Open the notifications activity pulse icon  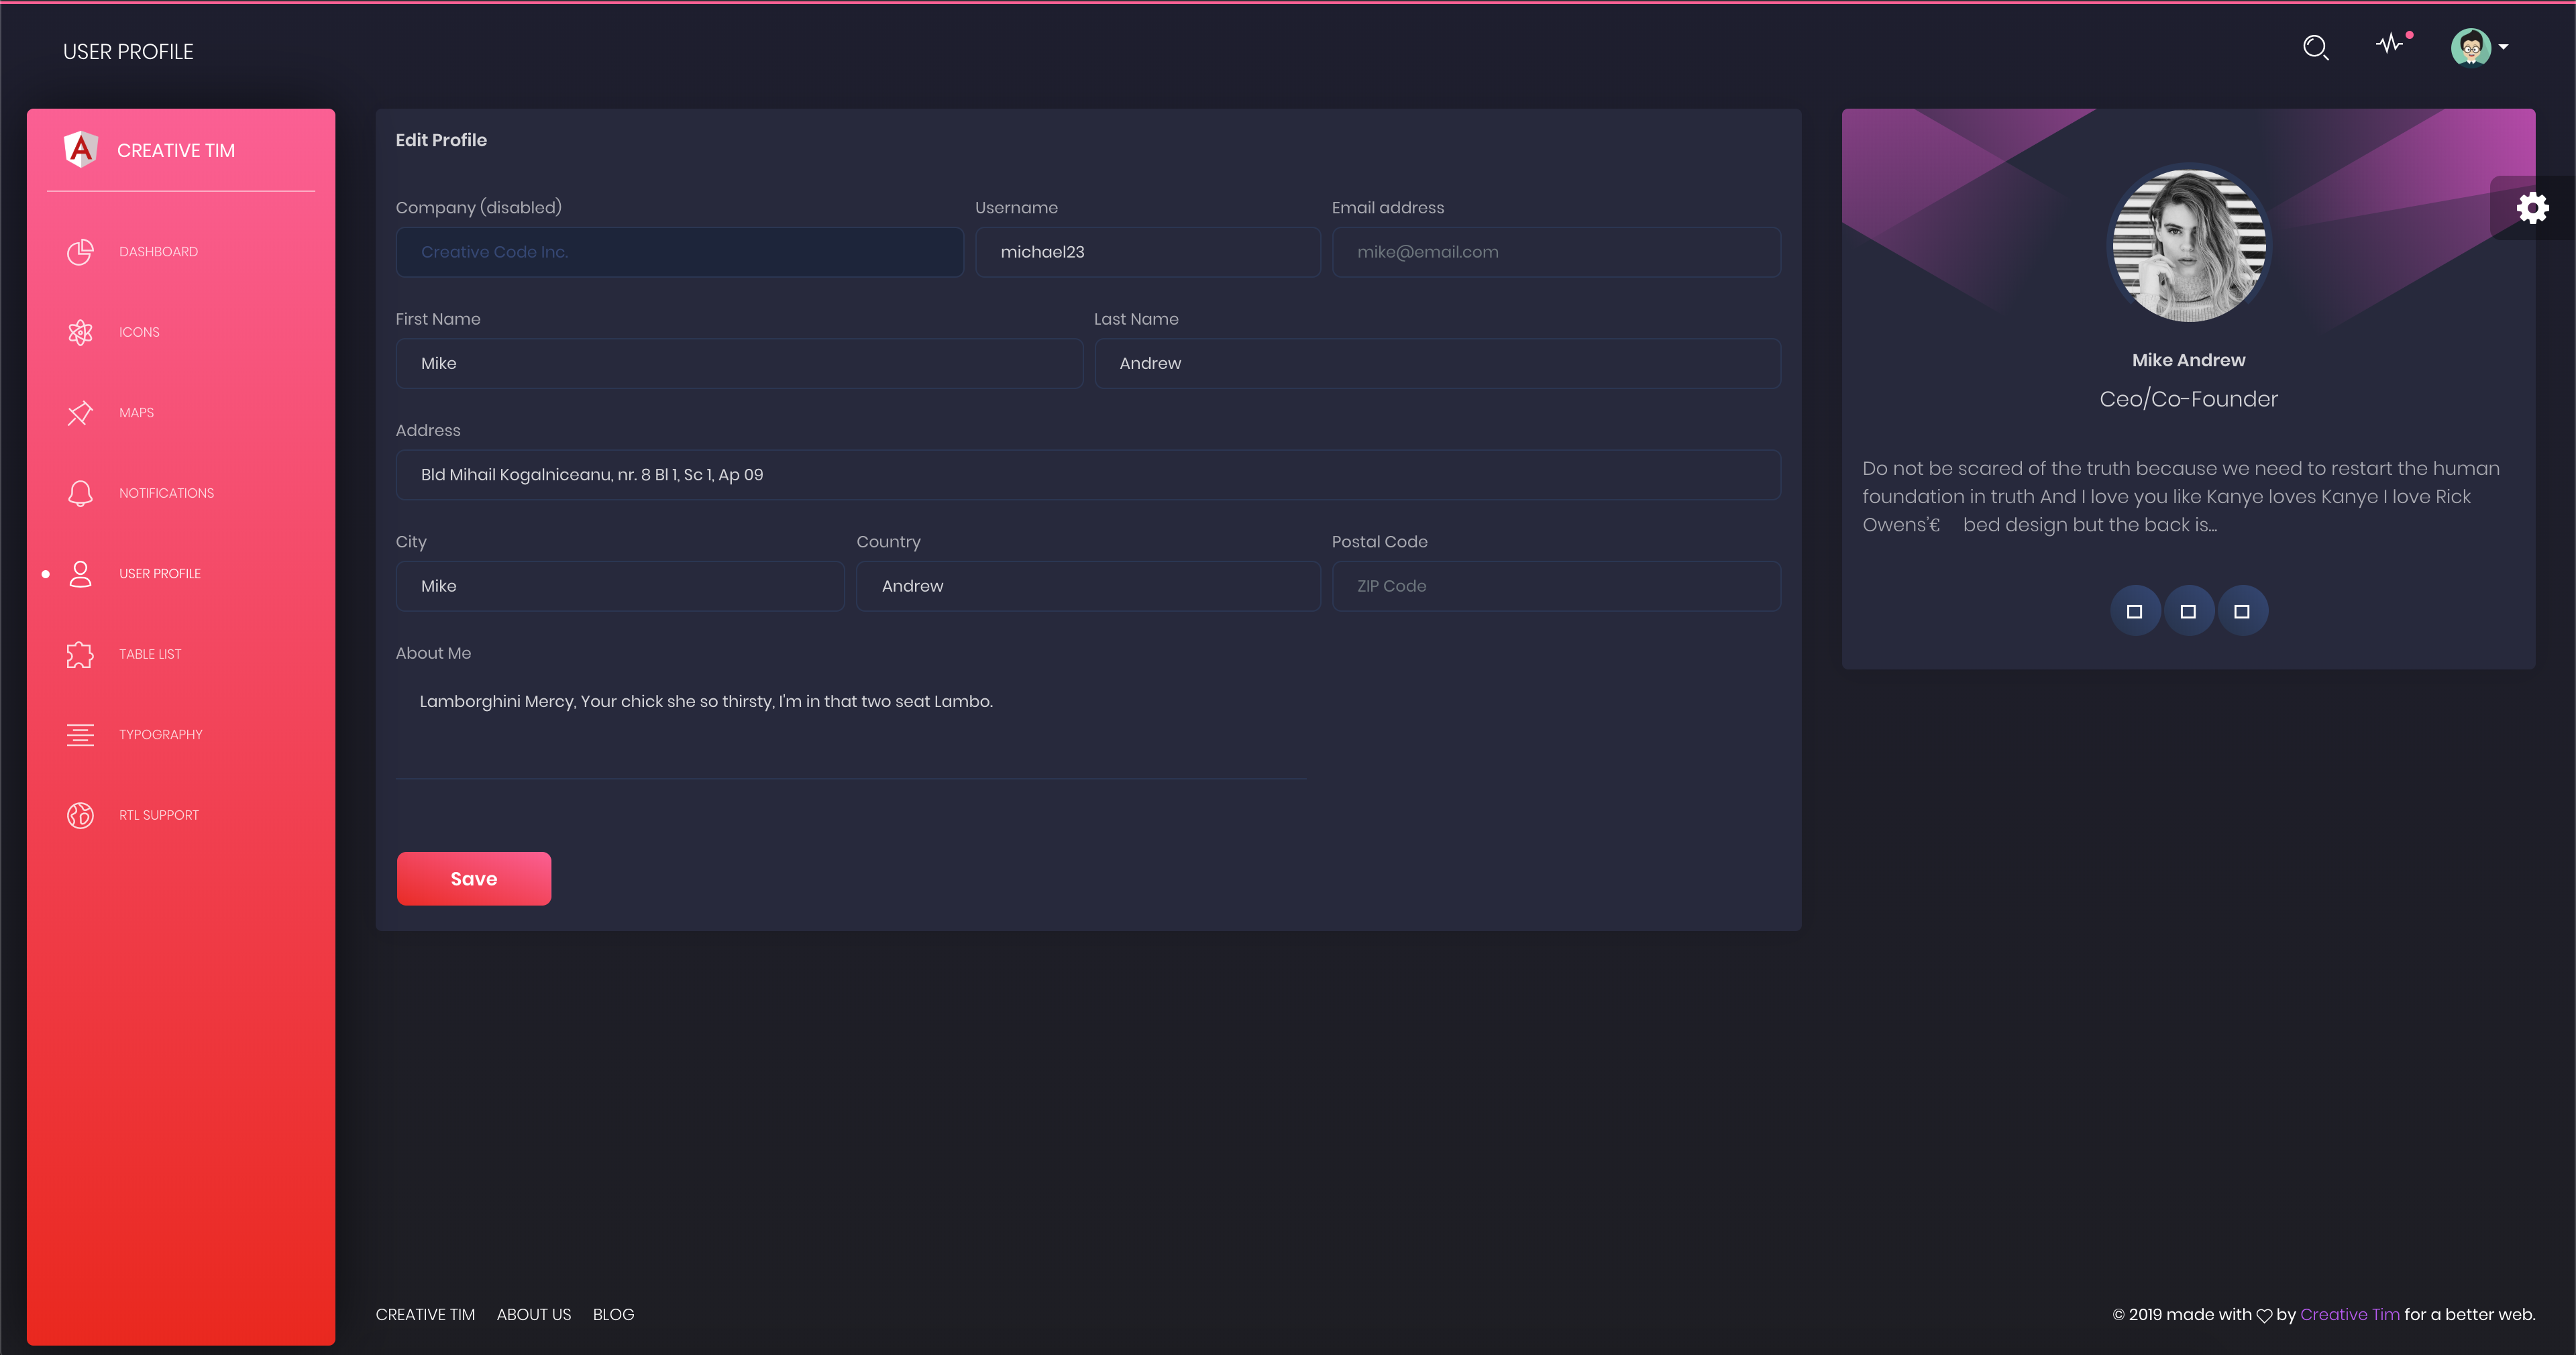click(x=2390, y=44)
